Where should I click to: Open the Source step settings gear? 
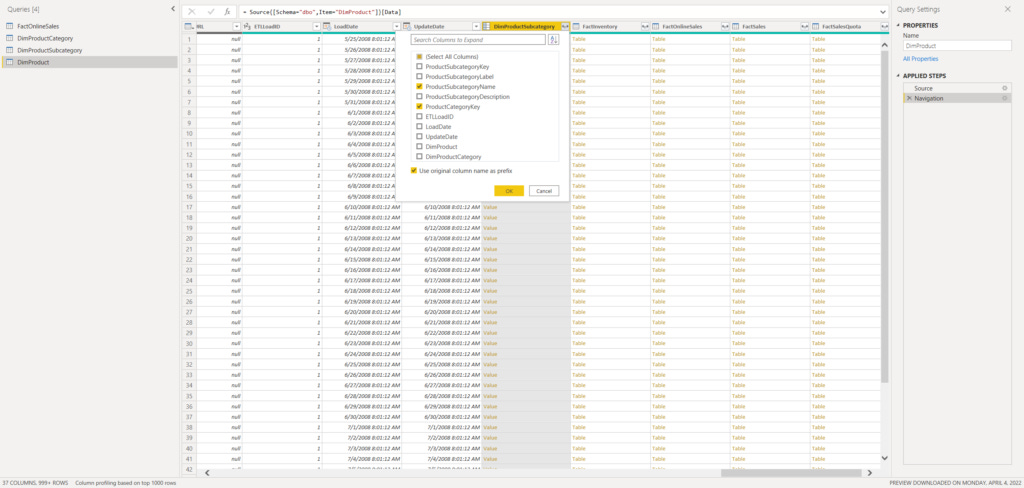point(1004,88)
